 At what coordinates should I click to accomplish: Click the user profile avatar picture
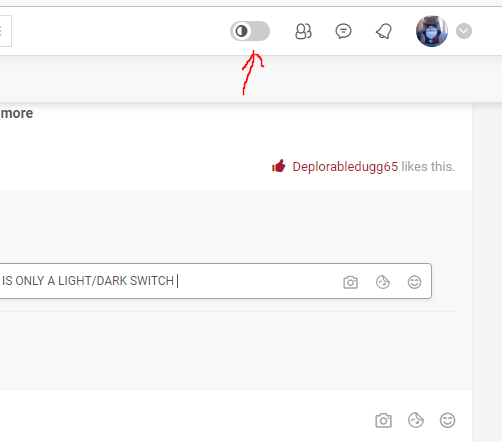pyautogui.click(x=432, y=31)
